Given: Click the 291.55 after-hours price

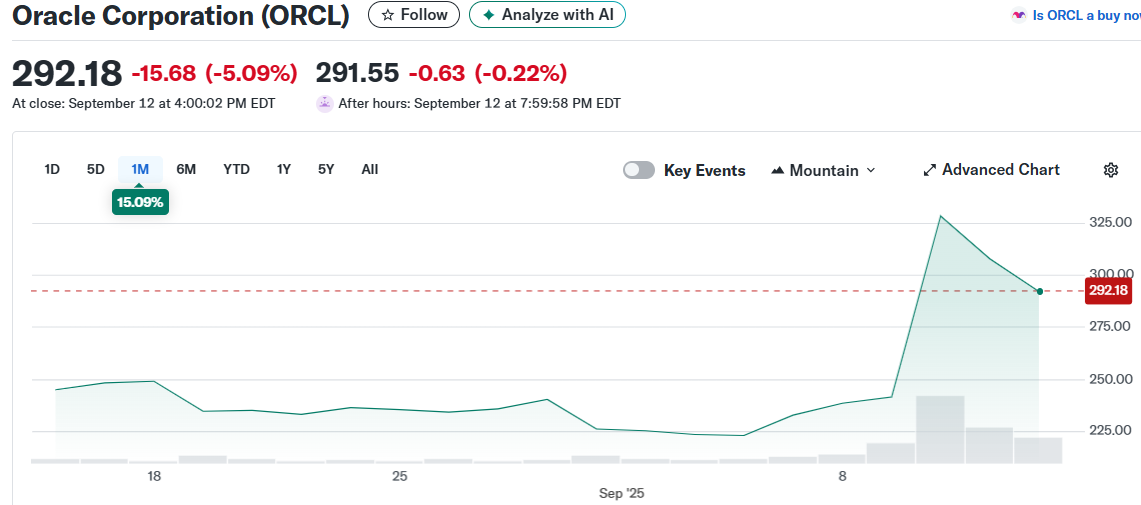Looking at the screenshot, I should (357, 73).
